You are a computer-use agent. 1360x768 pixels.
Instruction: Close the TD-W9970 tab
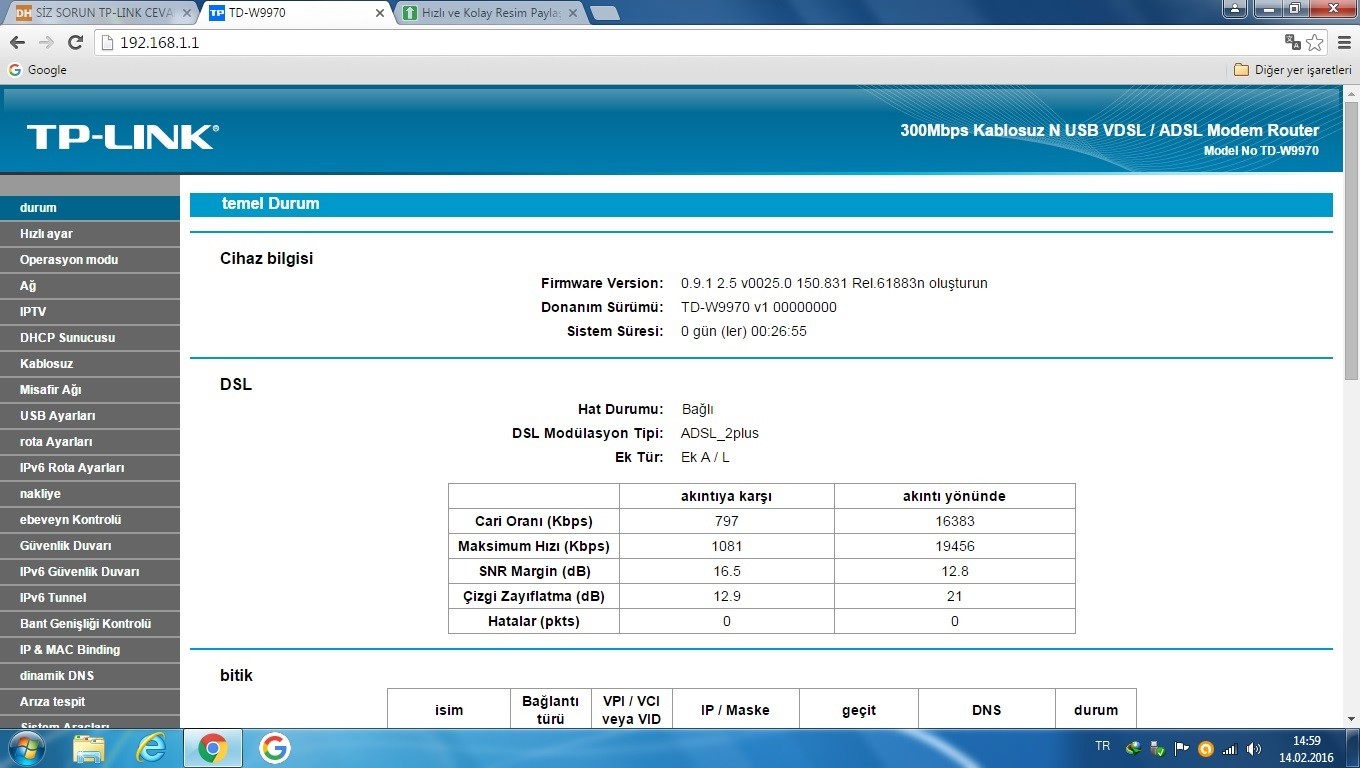click(x=380, y=13)
